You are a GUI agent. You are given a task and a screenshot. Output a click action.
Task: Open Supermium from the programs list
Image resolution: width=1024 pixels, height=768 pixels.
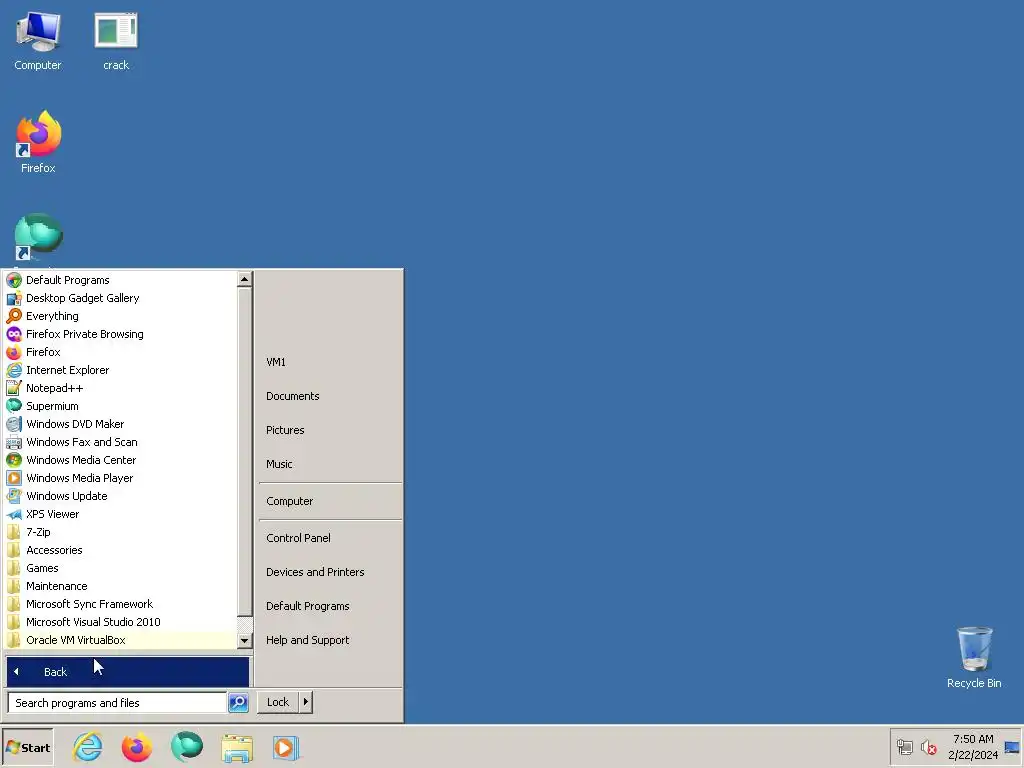point(120,406)
